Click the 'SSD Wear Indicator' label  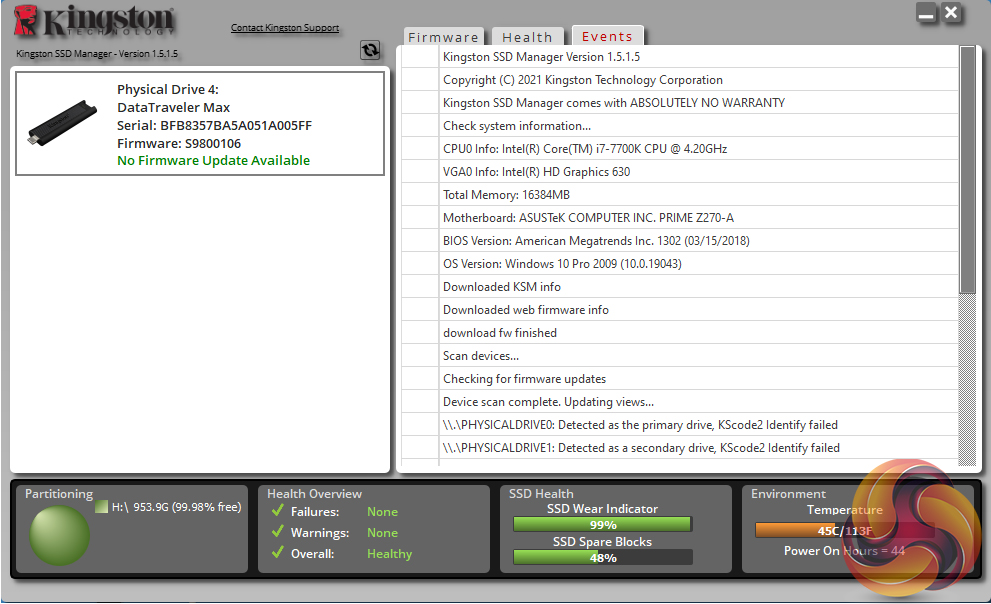pyautogui.click(x=602, y=509)
